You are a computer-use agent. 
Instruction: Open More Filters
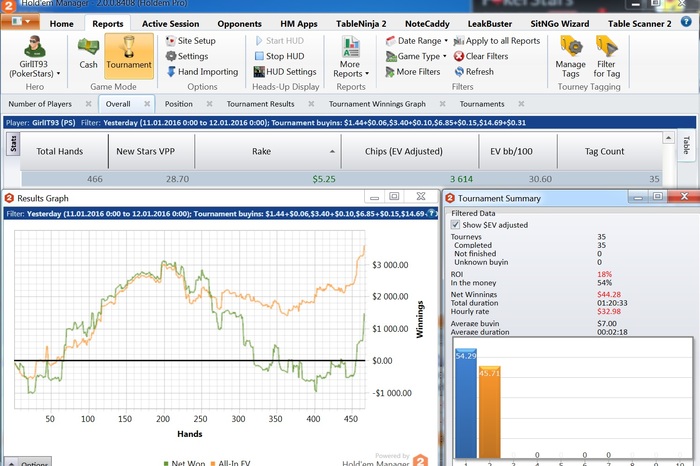[413, 72]
